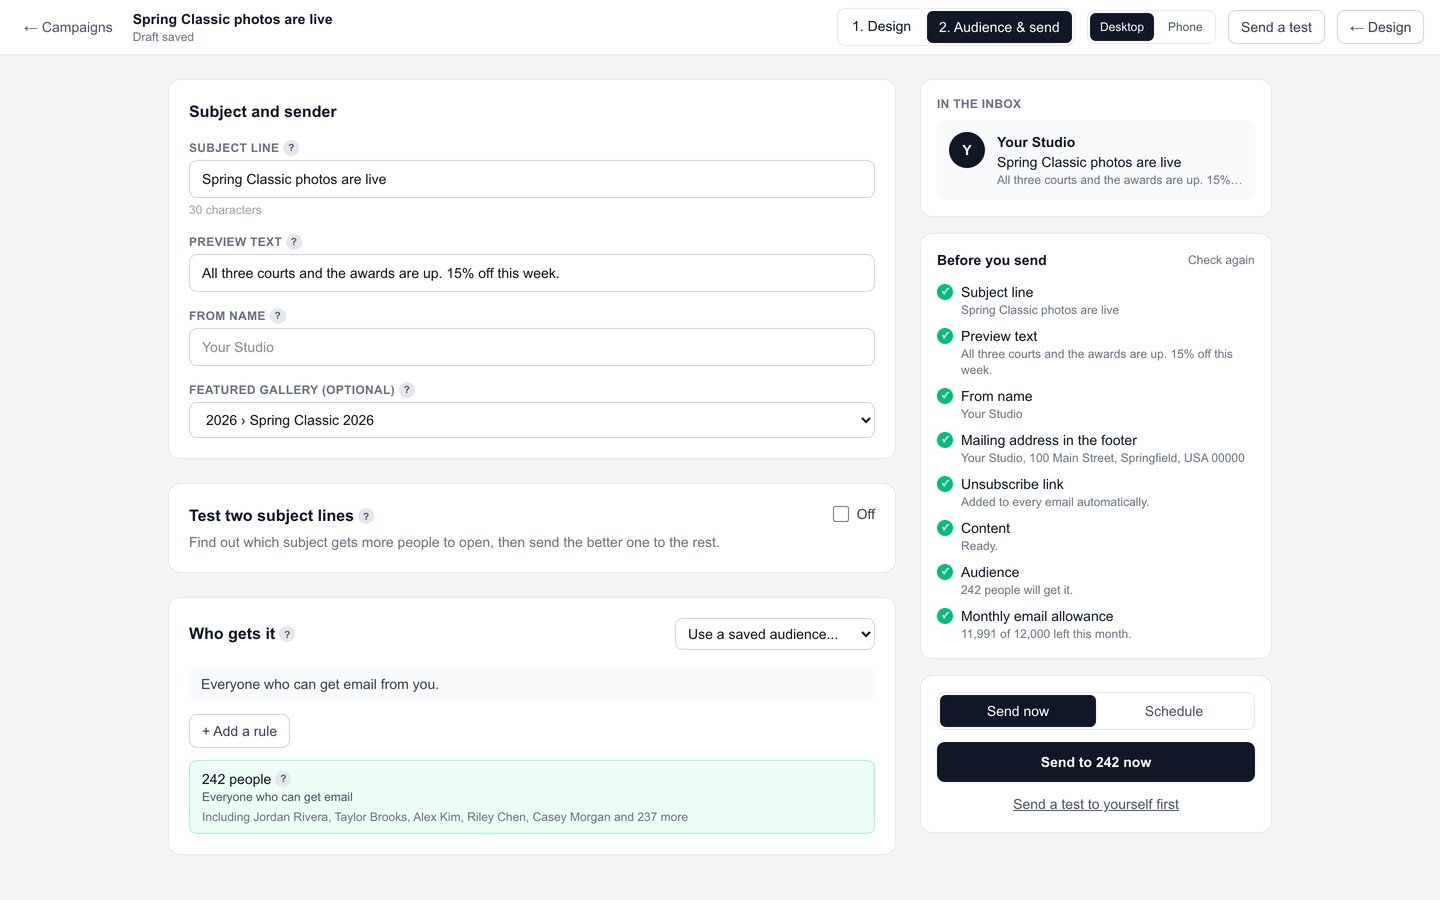Switch preview to Desktop view
The height and width of the screenshot is (900, 1440).
(x=1122, y=27)
